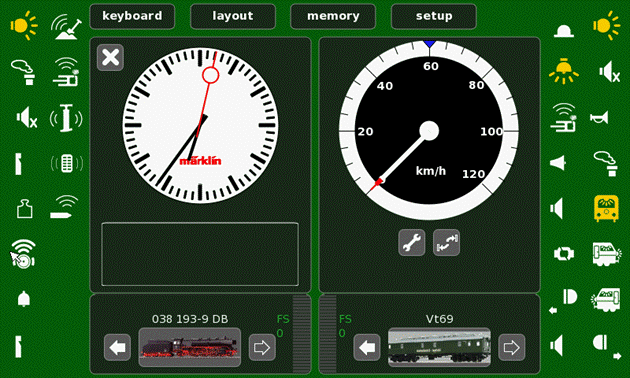Select previous locomotive for the 038 193-9 DB controller

117,347
